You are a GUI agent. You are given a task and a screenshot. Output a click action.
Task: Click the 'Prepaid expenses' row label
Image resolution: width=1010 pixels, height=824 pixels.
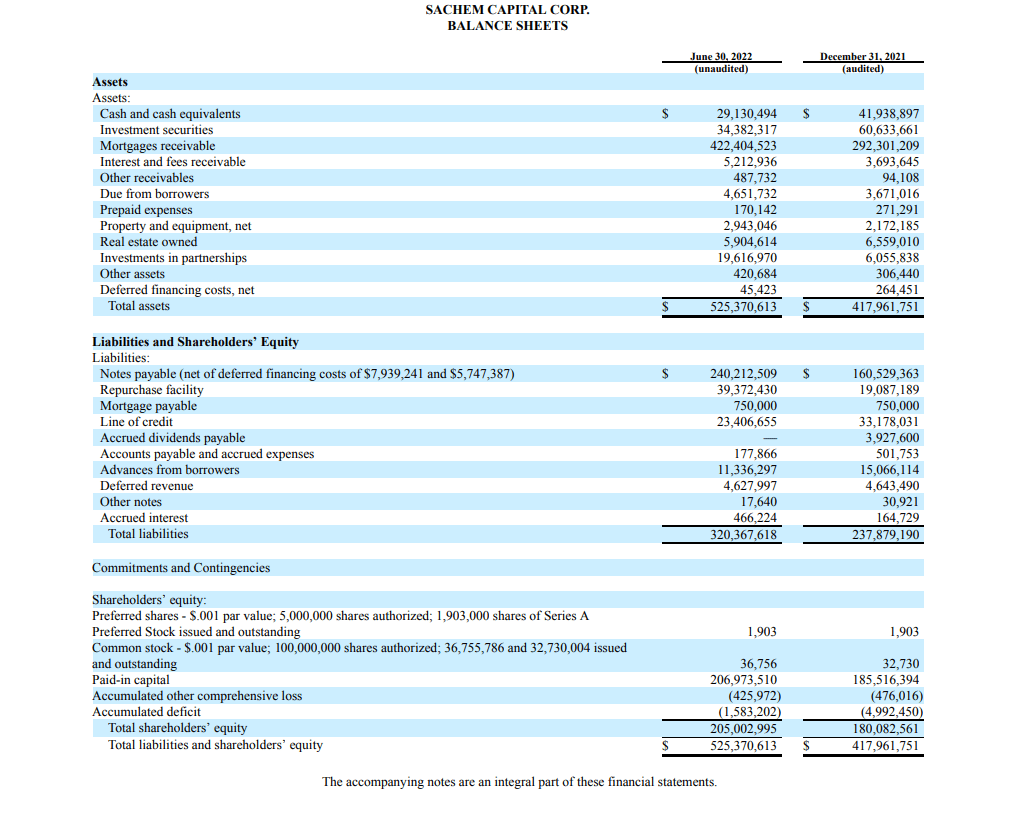tap(146, 210)
